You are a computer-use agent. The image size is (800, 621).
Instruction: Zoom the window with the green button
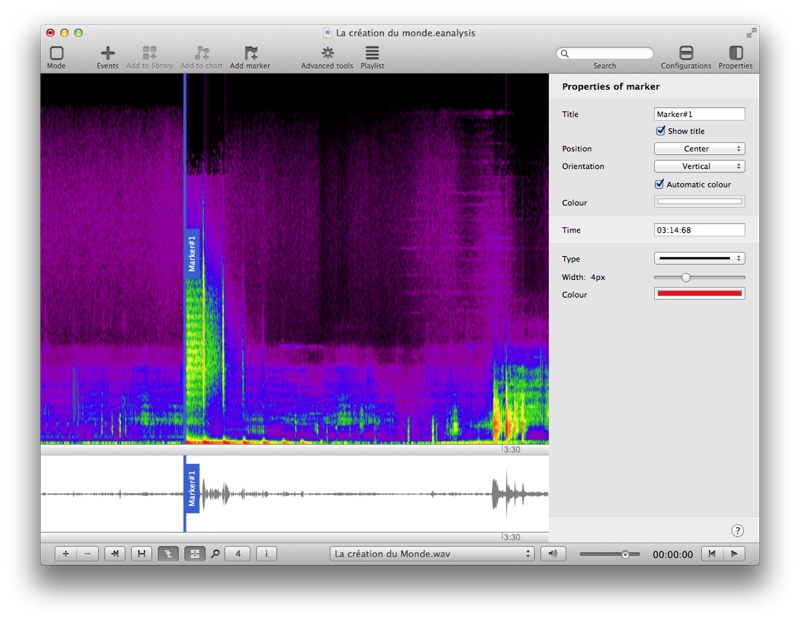[79, 33]
